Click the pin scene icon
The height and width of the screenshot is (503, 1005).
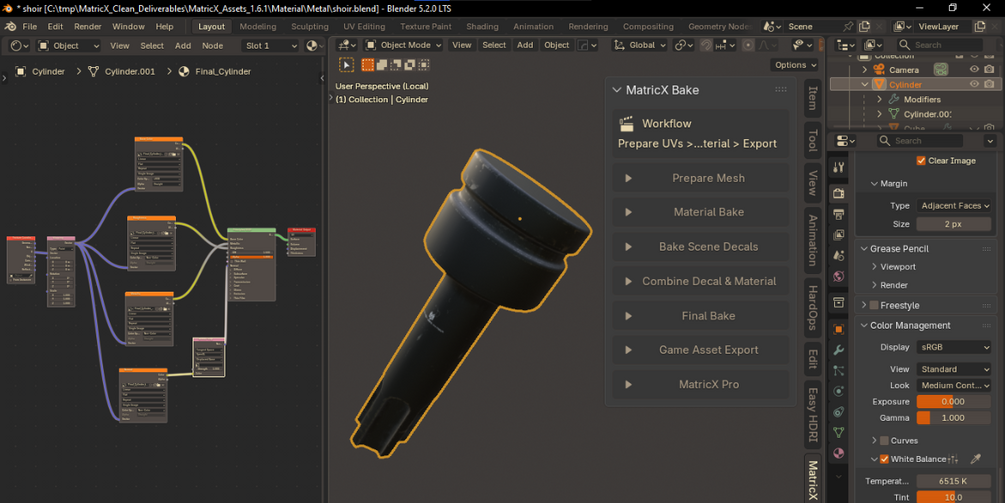coord(848,26)
